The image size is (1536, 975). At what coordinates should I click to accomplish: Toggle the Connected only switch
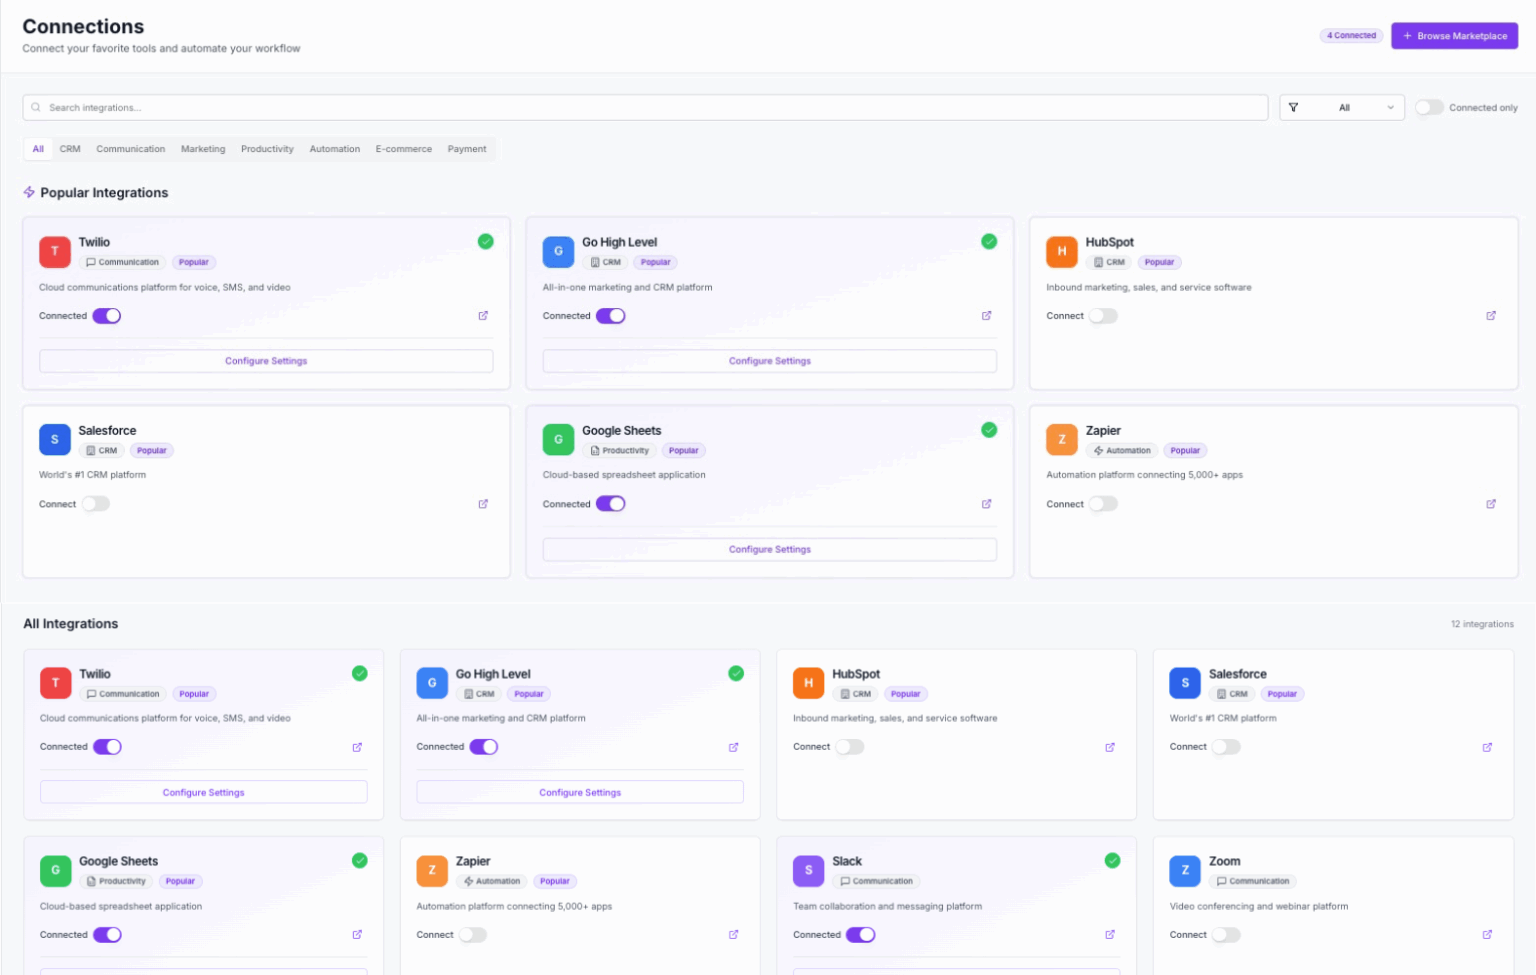tap(1429, 108)
